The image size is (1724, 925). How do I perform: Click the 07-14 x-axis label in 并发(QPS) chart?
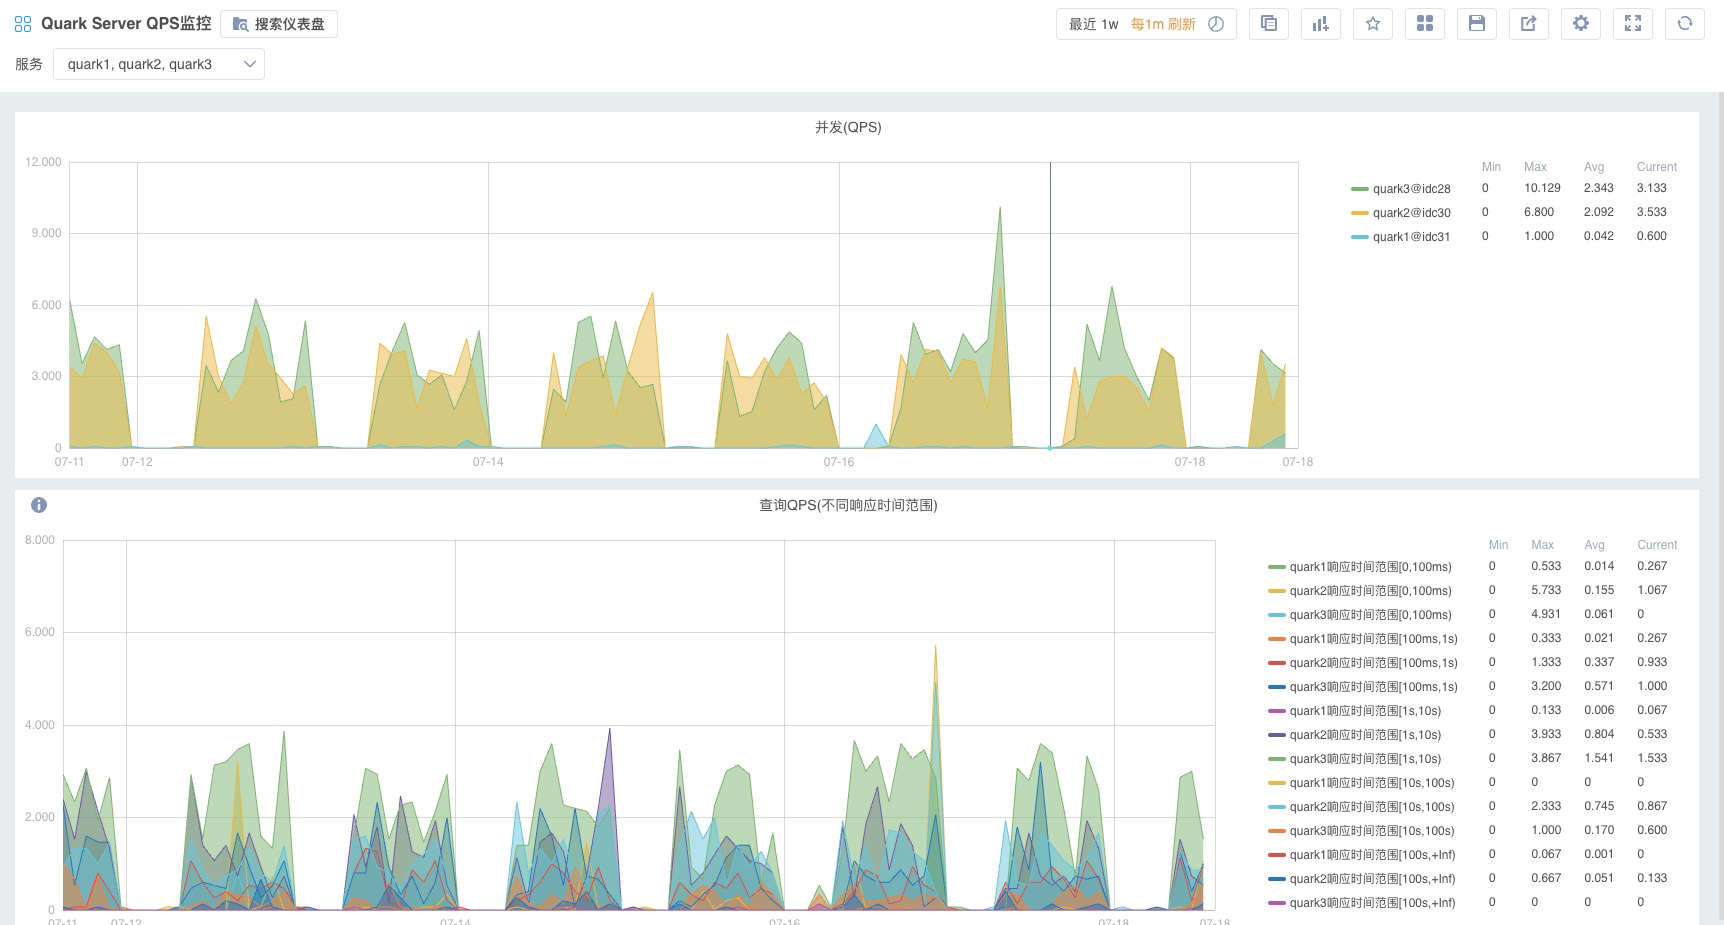(488, 462)
